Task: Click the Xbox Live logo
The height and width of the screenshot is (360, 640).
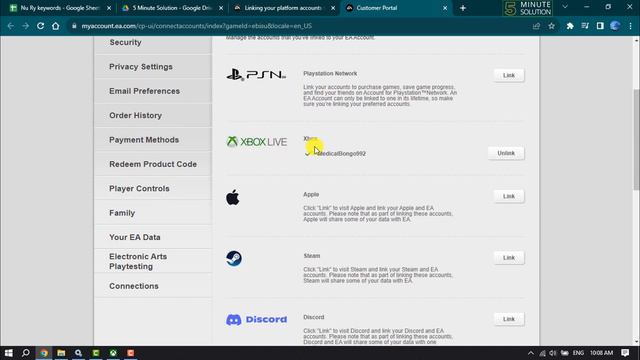Action: point(256,142)
